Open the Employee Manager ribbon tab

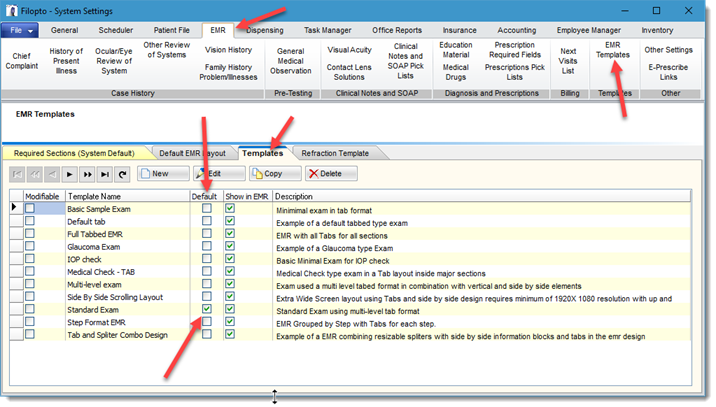[x=589, y=30]
